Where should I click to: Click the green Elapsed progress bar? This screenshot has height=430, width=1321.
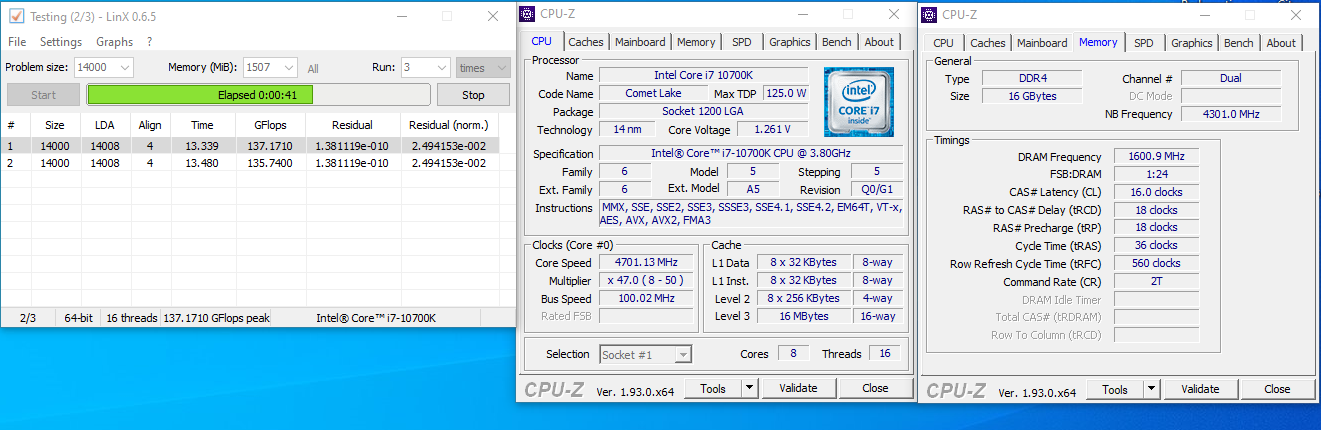pos(258,95)
